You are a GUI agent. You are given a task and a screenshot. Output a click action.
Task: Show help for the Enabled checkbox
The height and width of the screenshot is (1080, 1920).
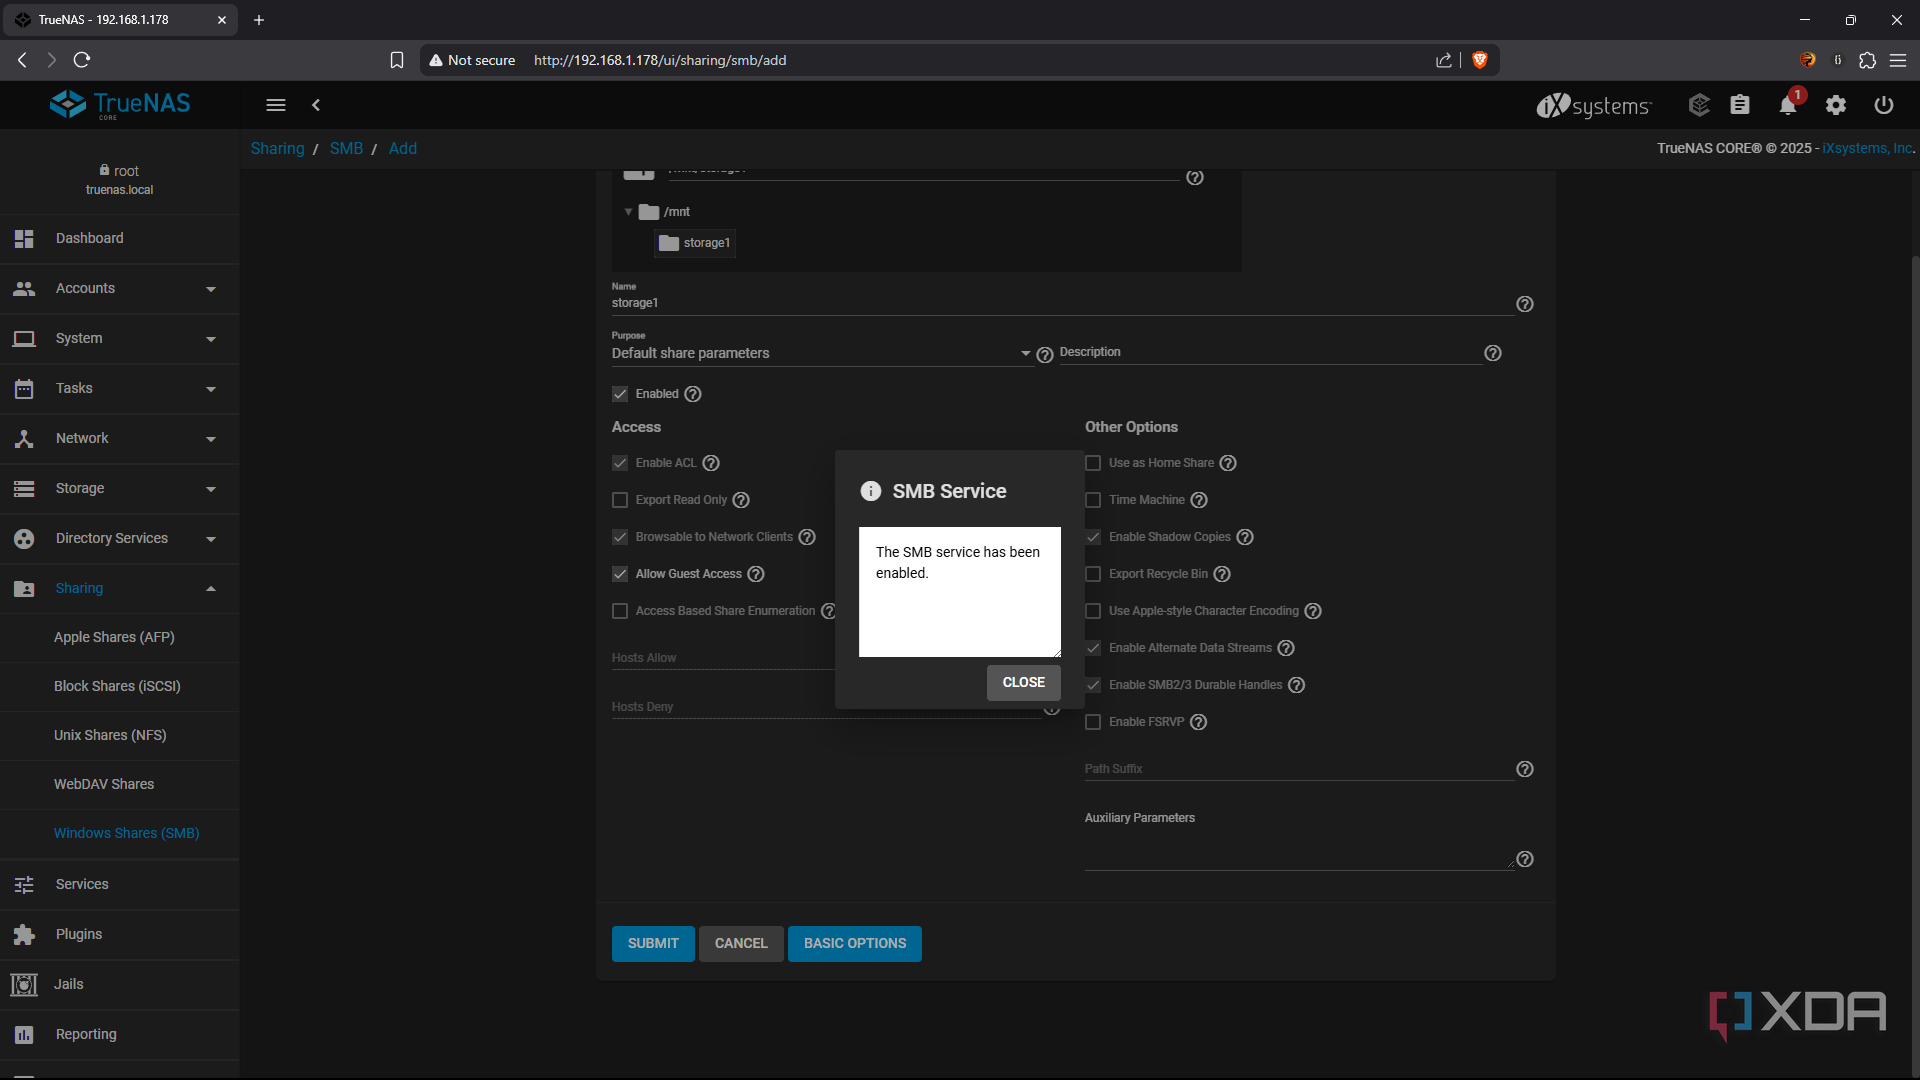point(693,394)
